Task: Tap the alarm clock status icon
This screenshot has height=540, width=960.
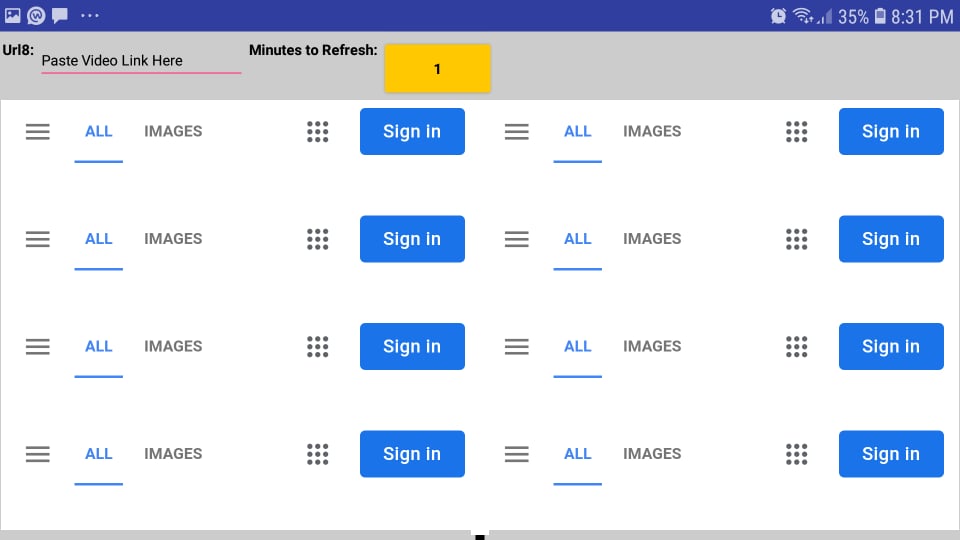Action: [x=778, y=16]
